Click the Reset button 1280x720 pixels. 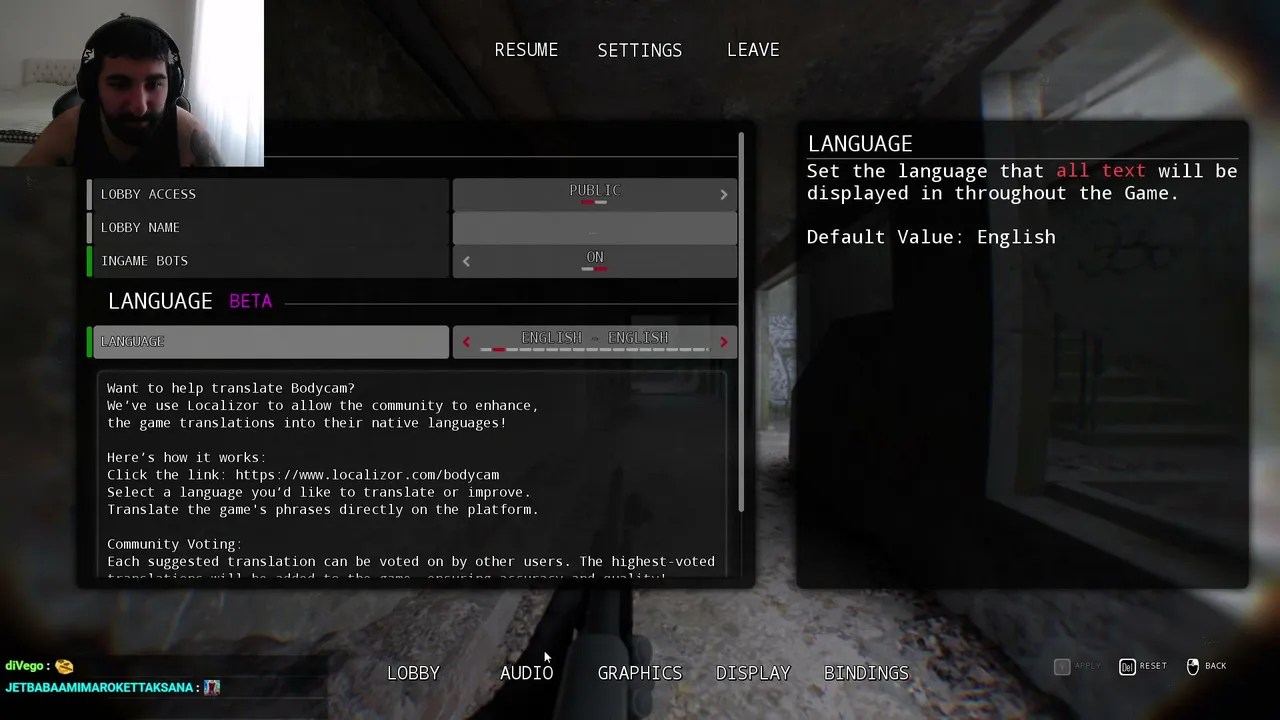point(1143,666)
